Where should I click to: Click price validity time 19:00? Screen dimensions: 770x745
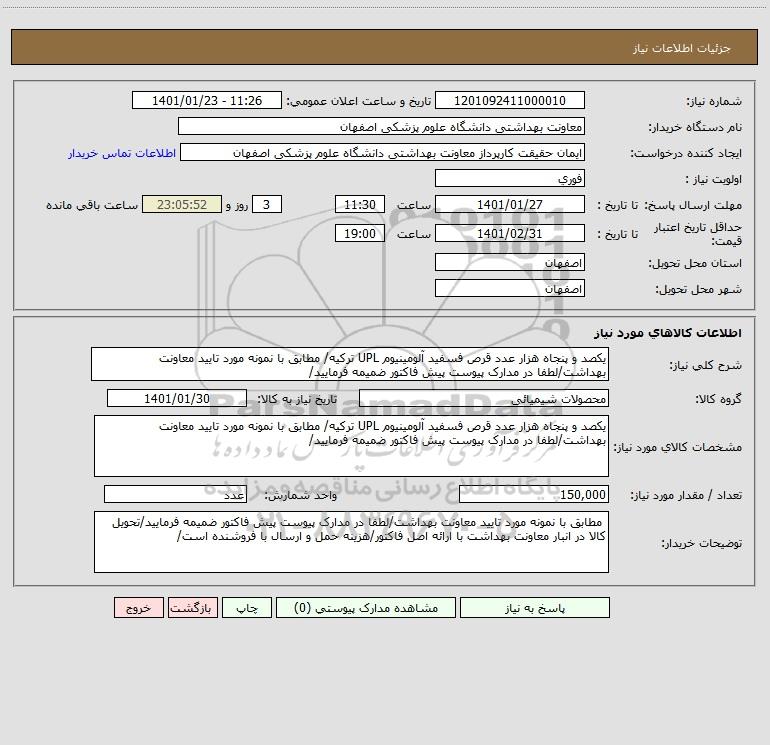pyautogui.click(x=359, y=233)
